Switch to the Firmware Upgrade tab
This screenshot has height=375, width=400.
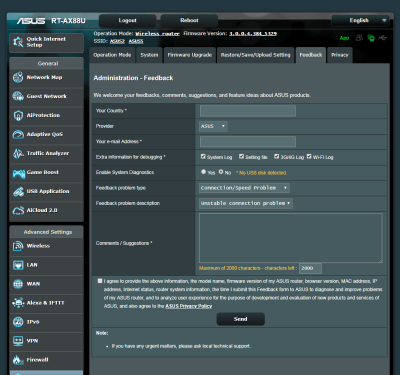point(190,55)
